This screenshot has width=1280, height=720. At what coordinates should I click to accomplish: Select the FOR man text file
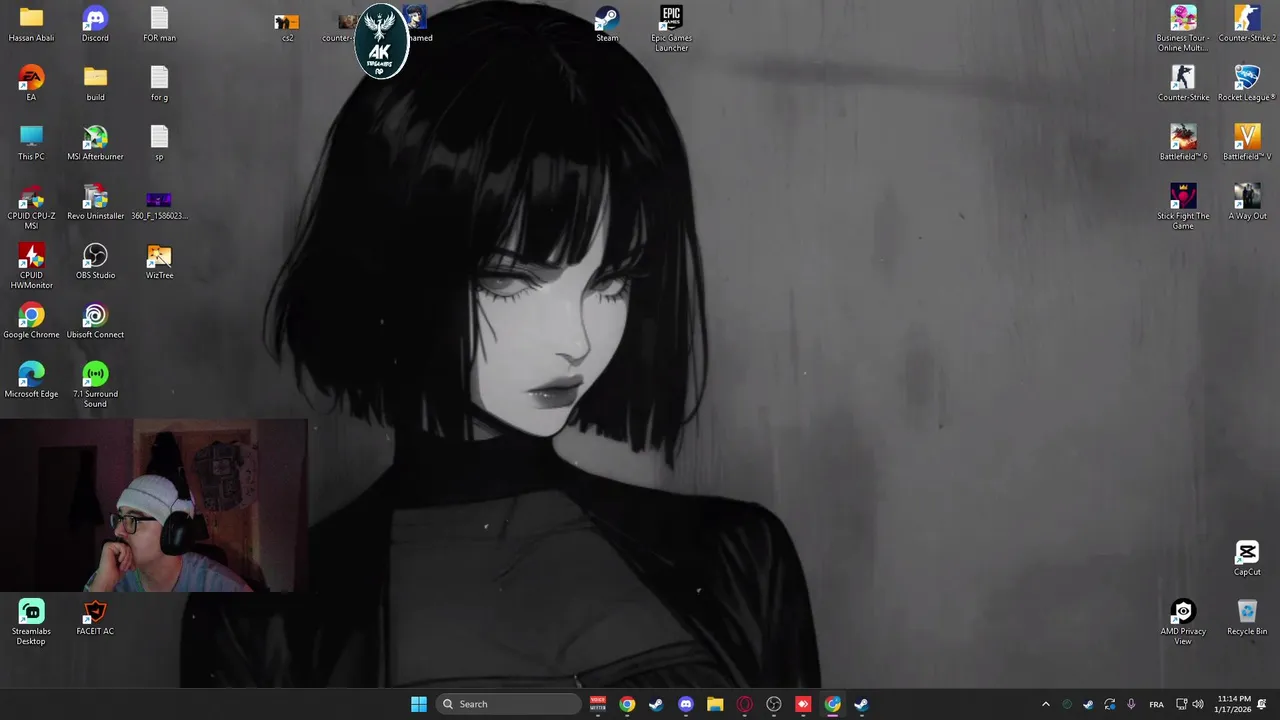click(159, 25)
